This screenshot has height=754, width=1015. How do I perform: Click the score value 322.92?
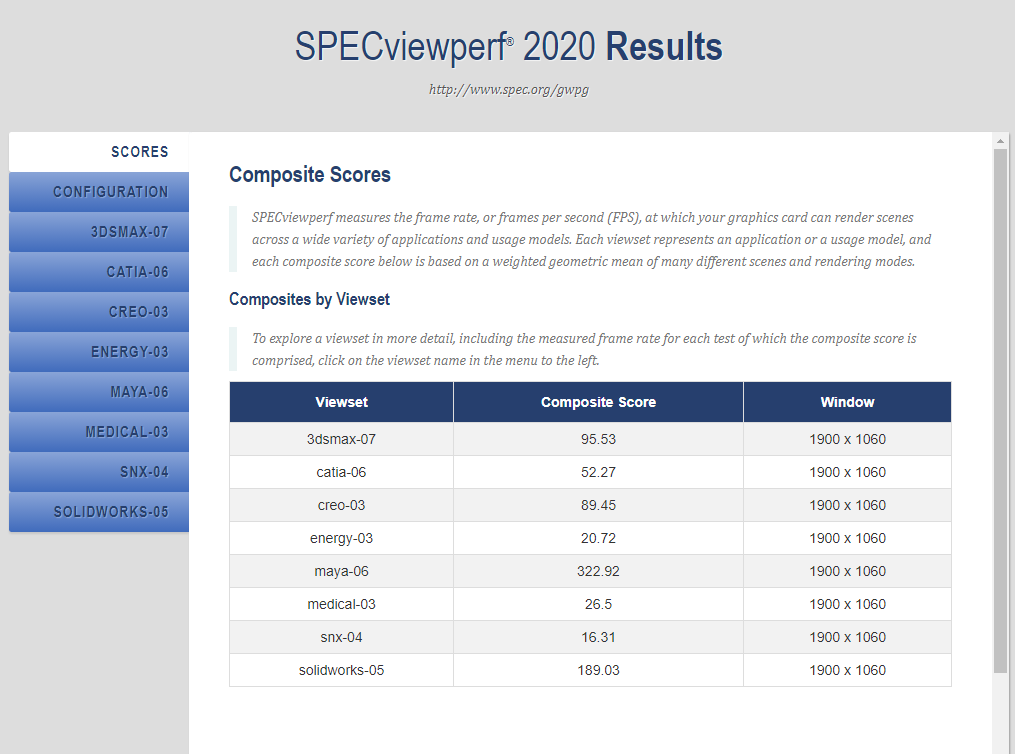click(x=598, y=571)
